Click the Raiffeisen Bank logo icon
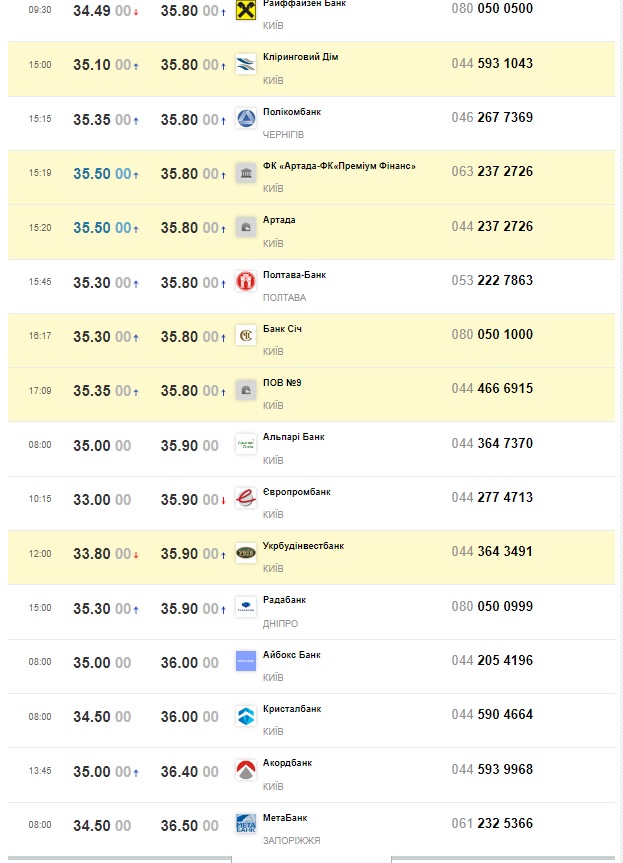The width and height of the screenshot is (623, 863). [x=245, y=10]
